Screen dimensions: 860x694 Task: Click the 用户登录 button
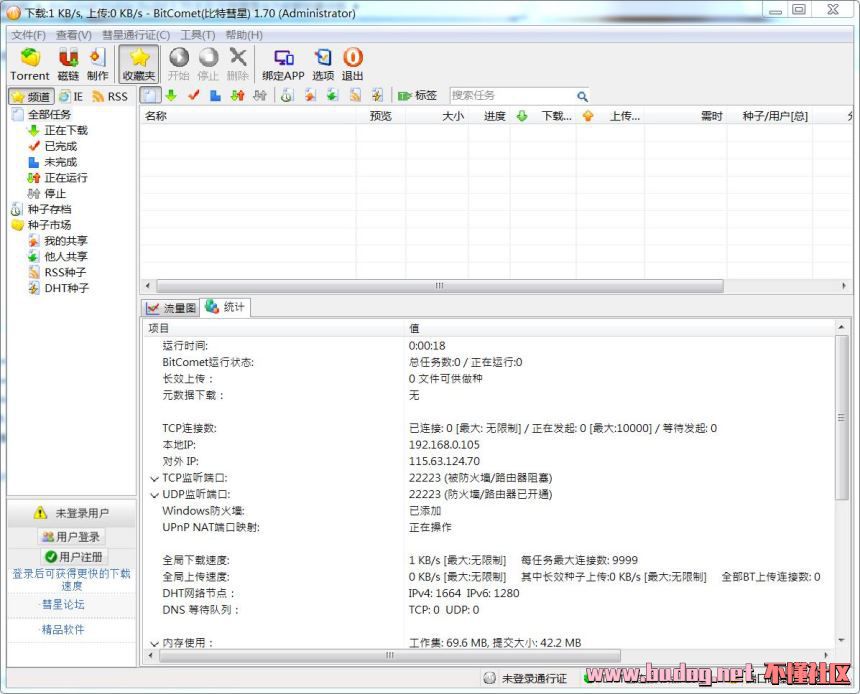pyautogui.click(x=71, y=537)
